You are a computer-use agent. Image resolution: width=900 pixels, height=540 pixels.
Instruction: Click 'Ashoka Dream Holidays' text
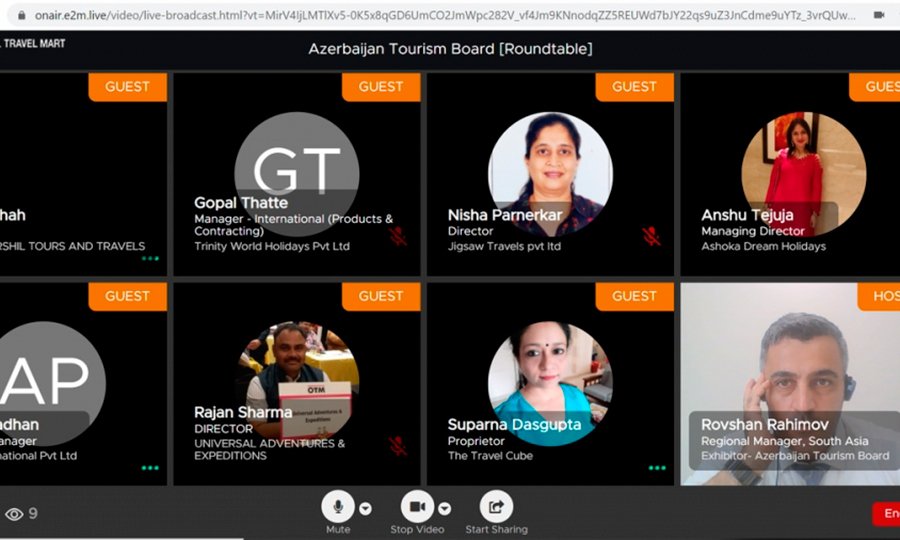coord(763,246)
